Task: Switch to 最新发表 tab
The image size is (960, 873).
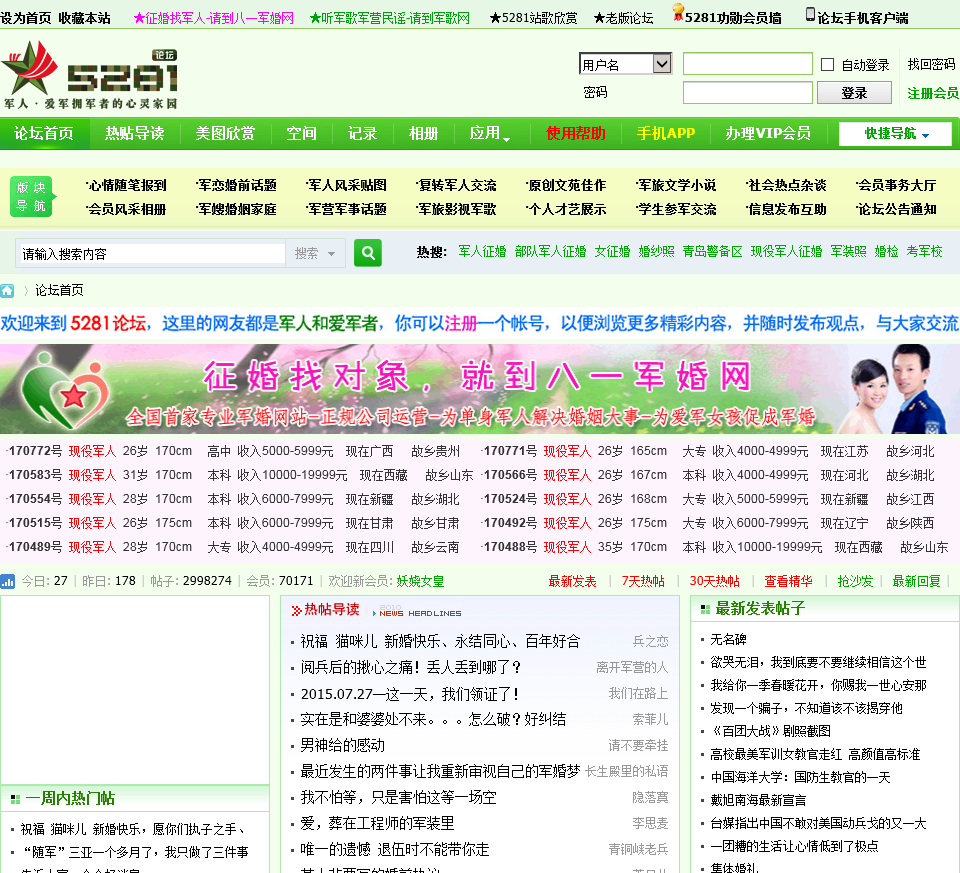Action: pos(572,581)
